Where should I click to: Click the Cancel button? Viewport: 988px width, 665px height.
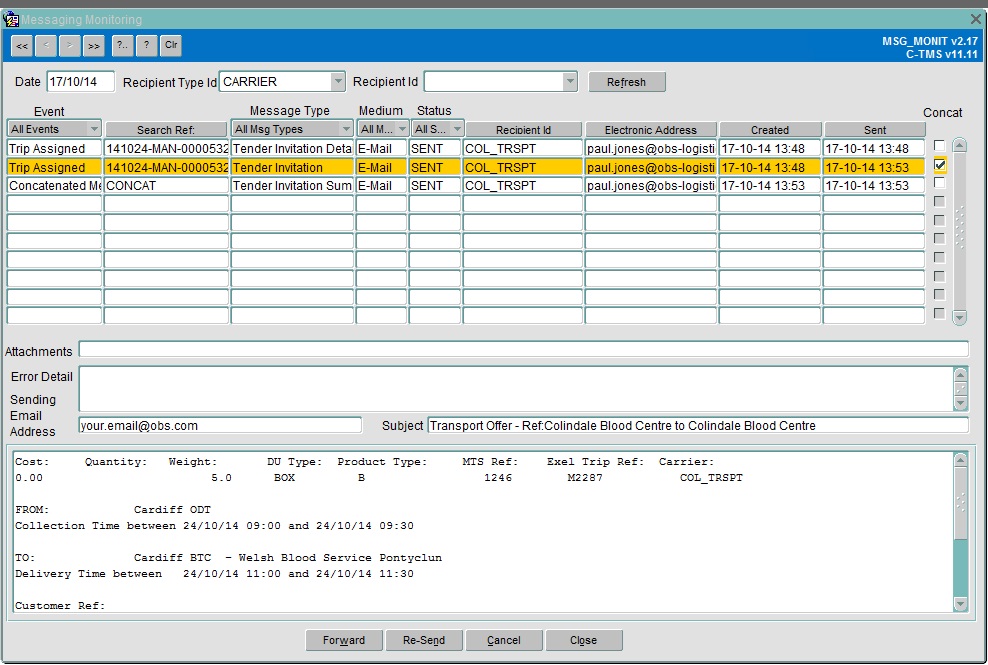[x=504, y=640]
